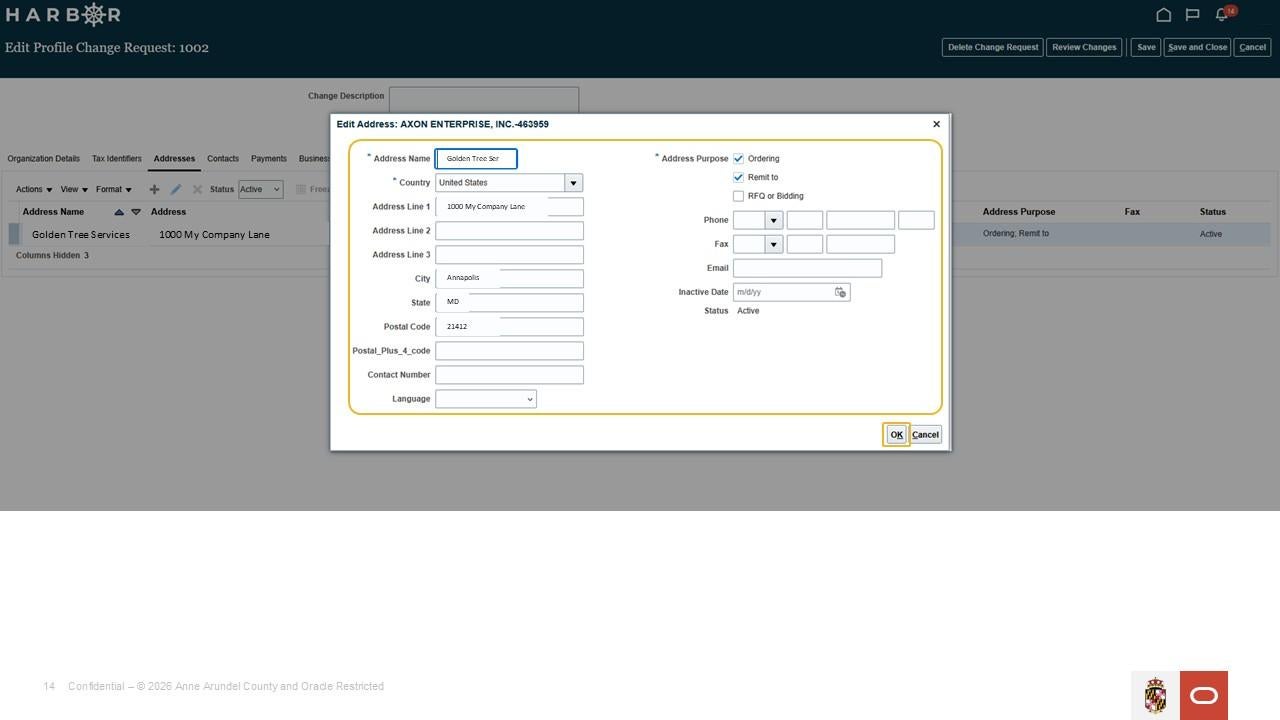
Task: Click the Contact Number field
Action: [x=509, y=375]
